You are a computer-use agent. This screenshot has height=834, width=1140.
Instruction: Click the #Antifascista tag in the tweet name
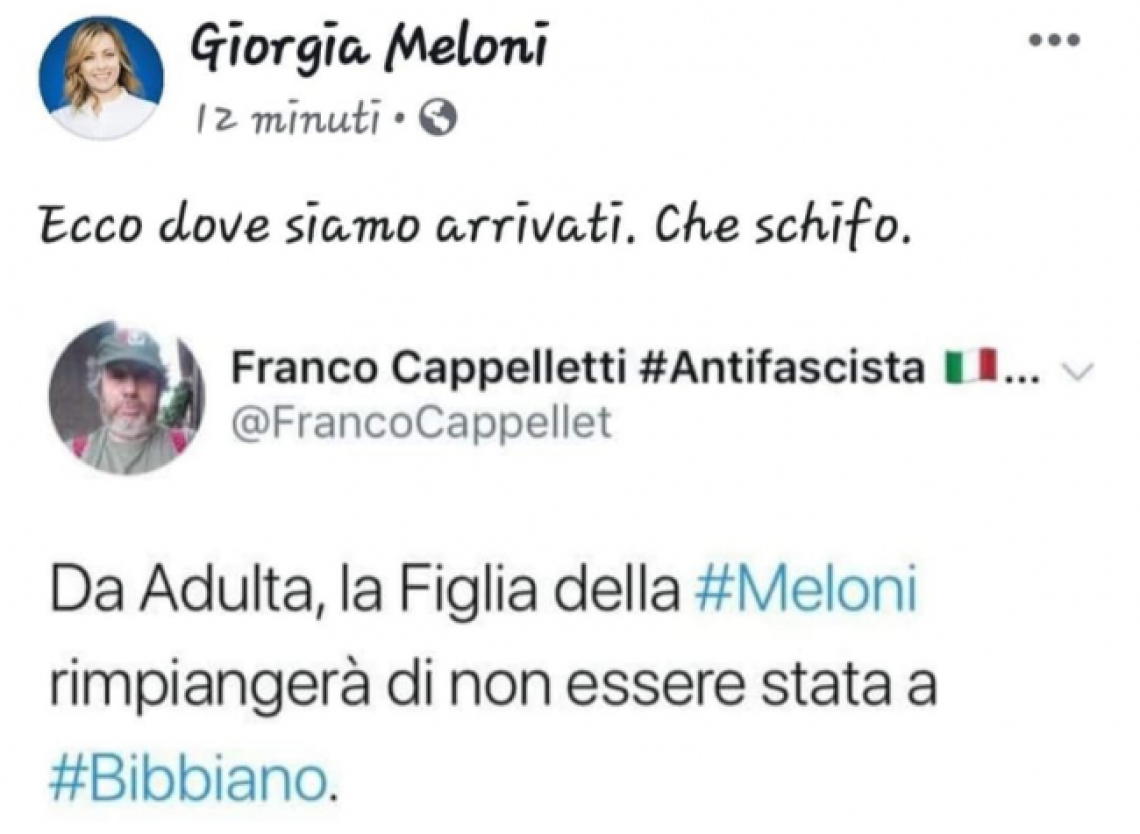(778, 371)
